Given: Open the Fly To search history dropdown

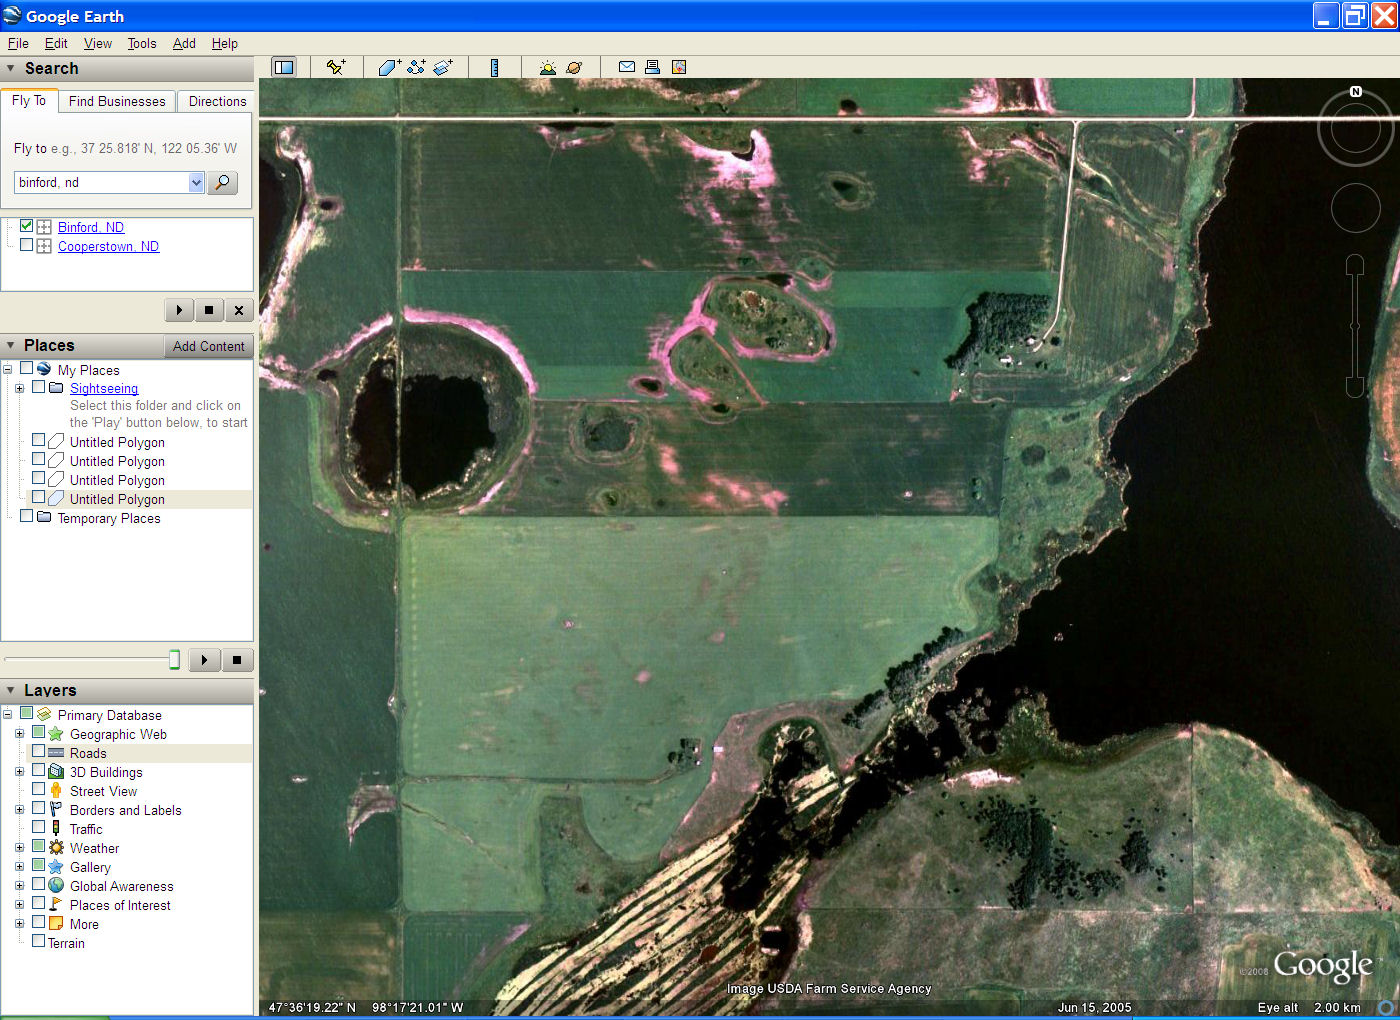Looking at the screenshot, I should tap(196, 182).
